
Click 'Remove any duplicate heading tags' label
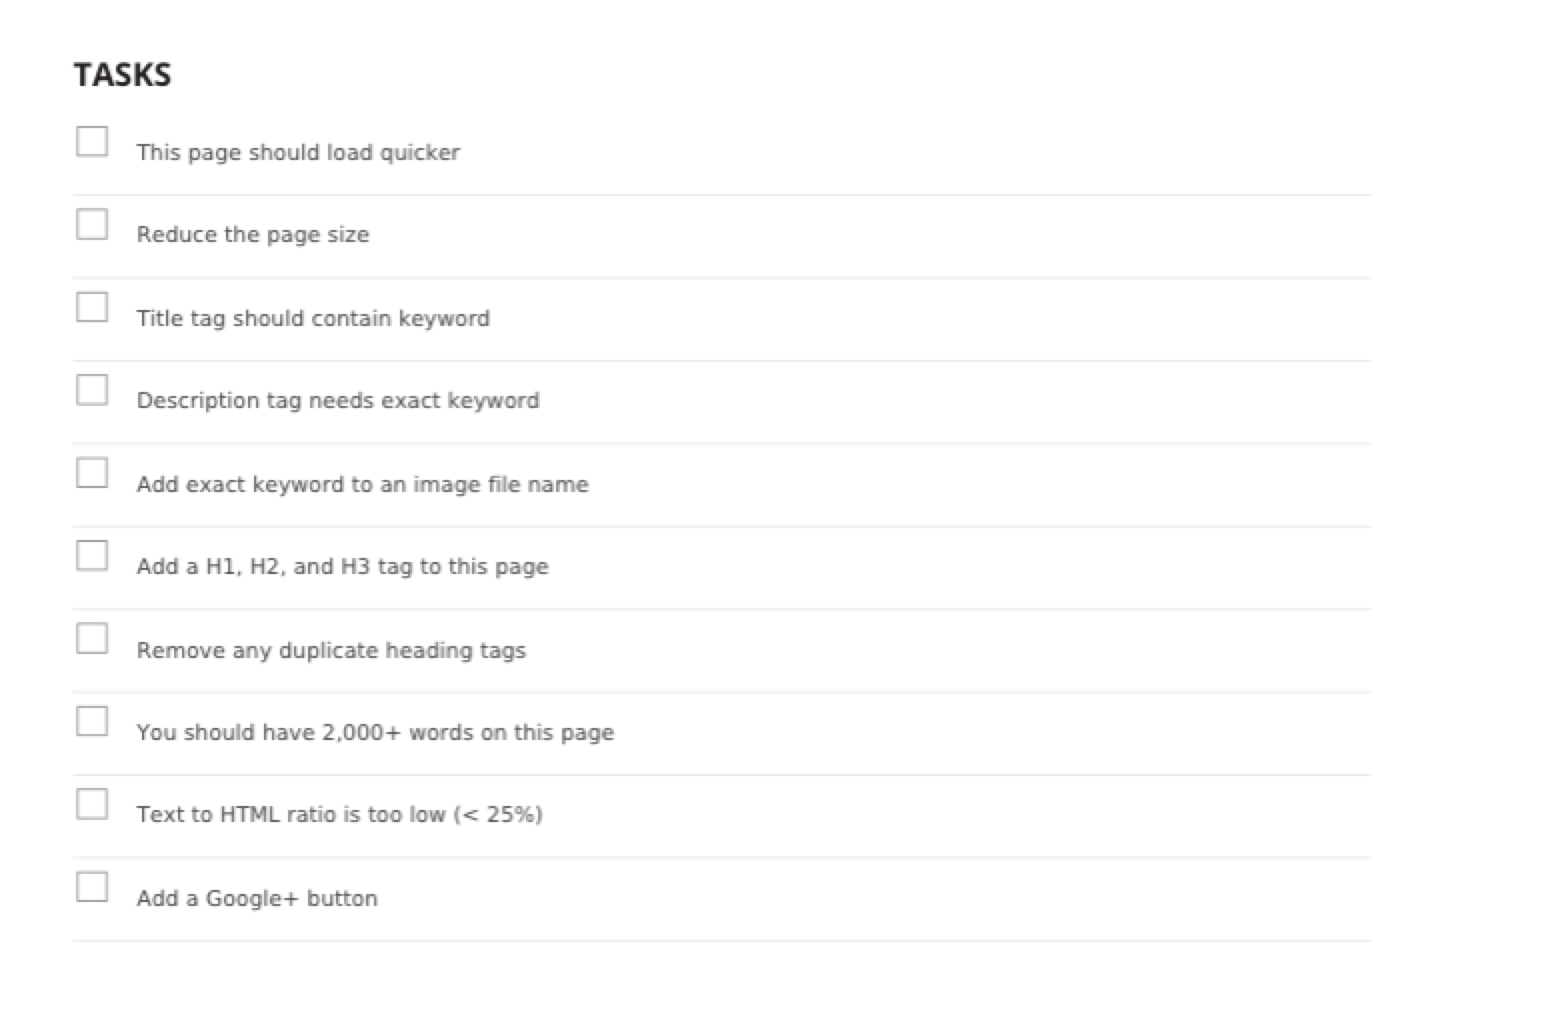331,651
